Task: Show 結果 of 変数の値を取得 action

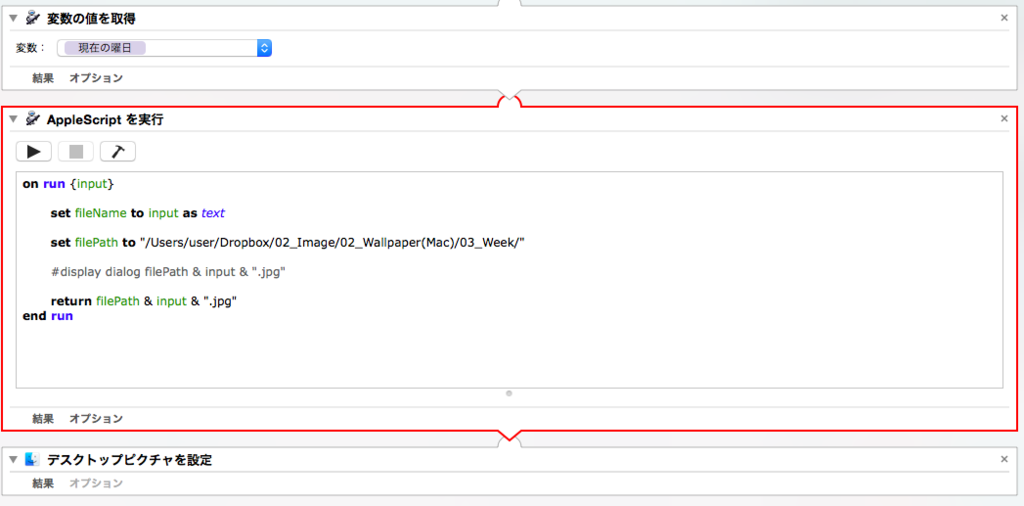Action: [43, 78]
